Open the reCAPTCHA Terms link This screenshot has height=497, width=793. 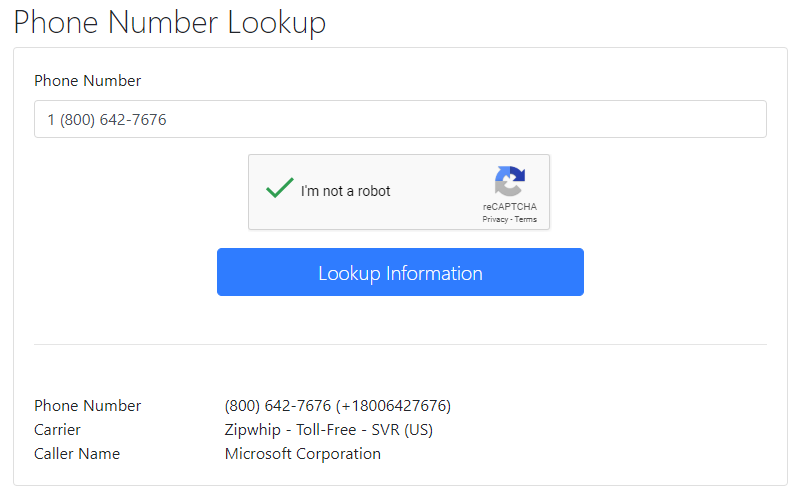[x=525, y=219]
